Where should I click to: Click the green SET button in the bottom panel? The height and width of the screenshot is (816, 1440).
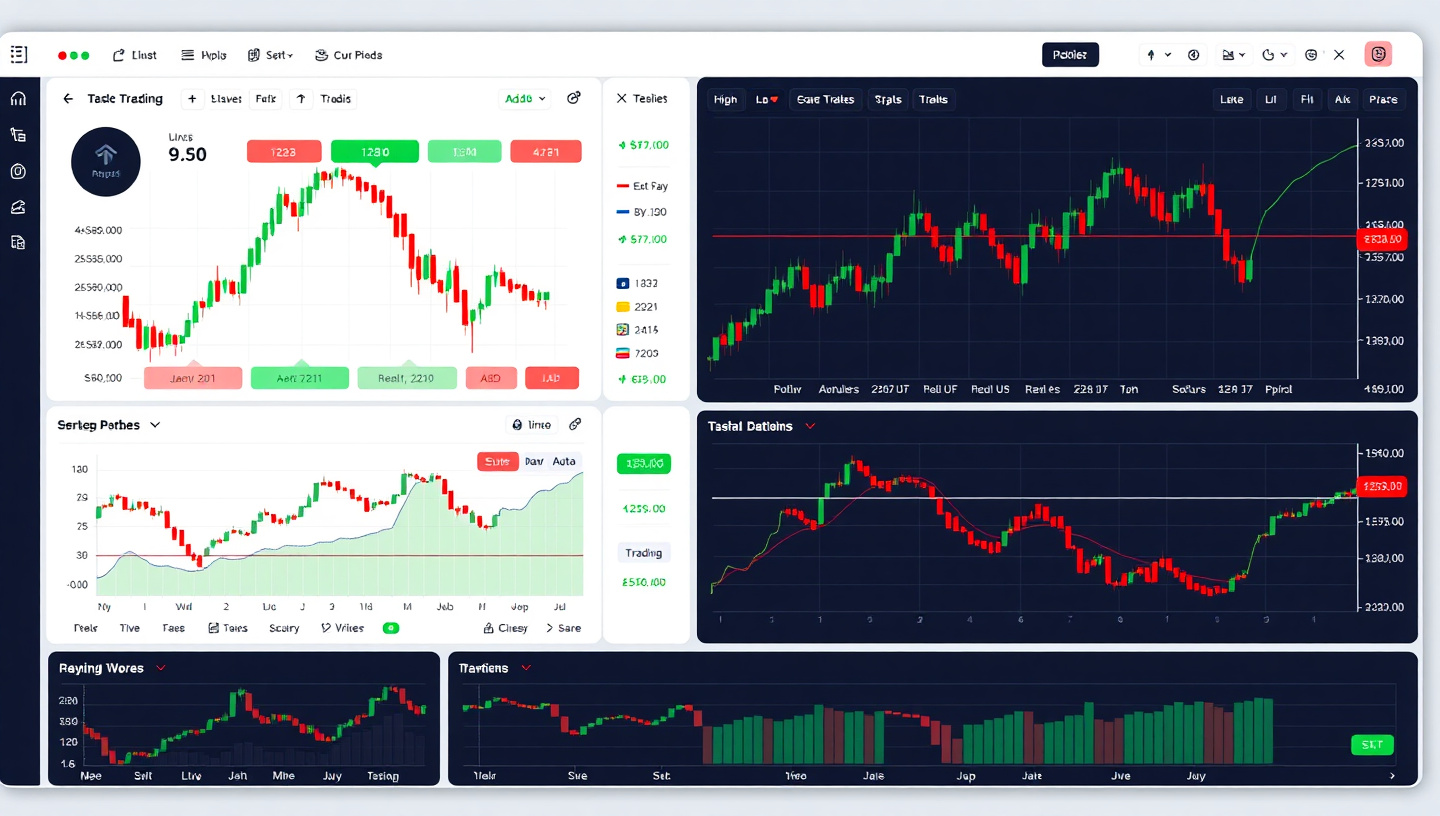1372,745
